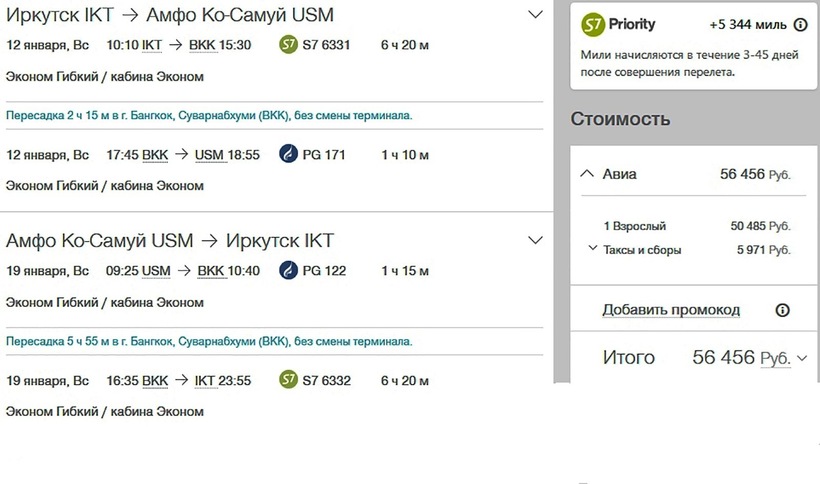Click the BKK code in 17:45 departure

click(155, 155)
